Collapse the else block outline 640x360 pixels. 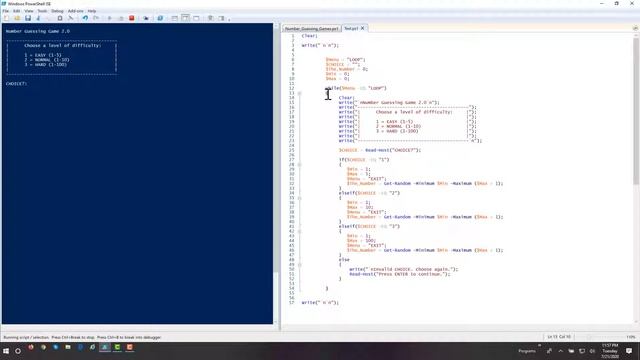(300, 265)
